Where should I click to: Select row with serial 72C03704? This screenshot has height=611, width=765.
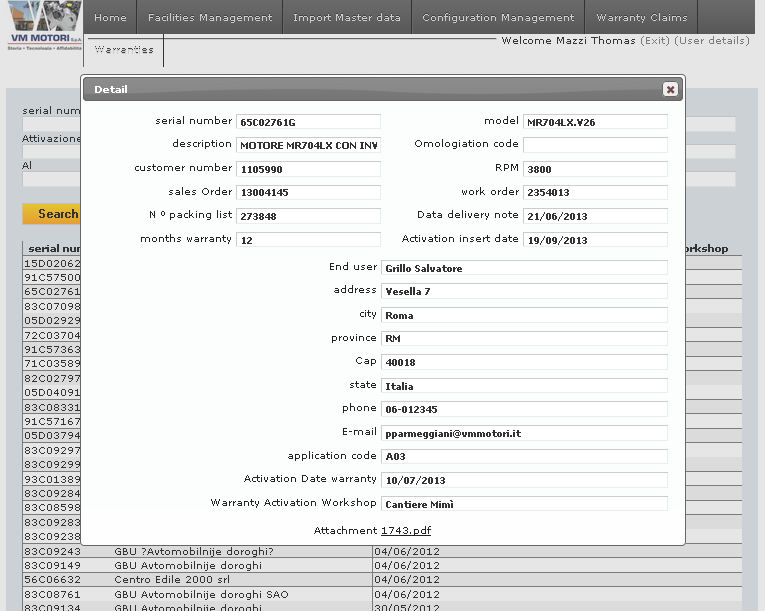click(x=52, y=335)
